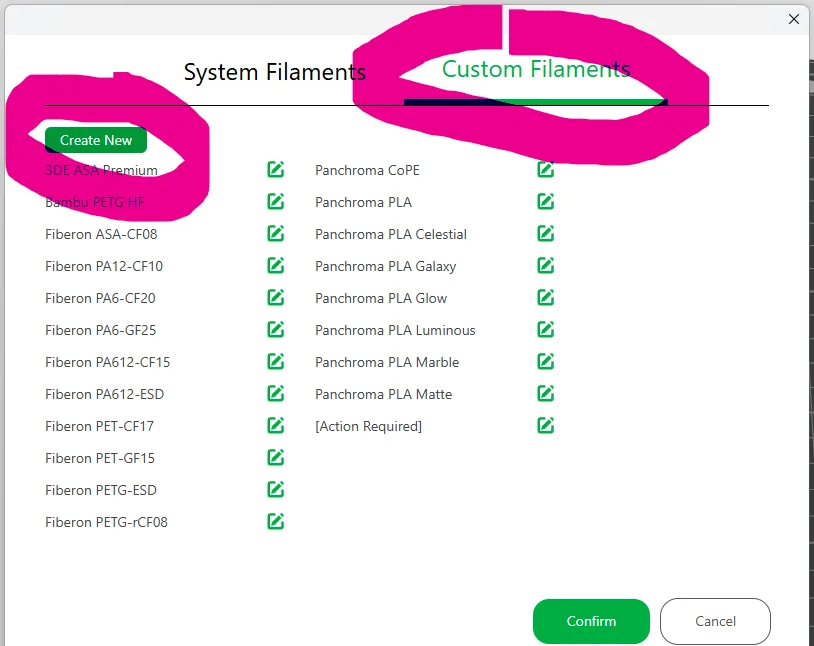This screenshot has height=646, width=814.
Task: Edit the Panchroma PLA Celestial preset
Action: click(x=546, y=234)
